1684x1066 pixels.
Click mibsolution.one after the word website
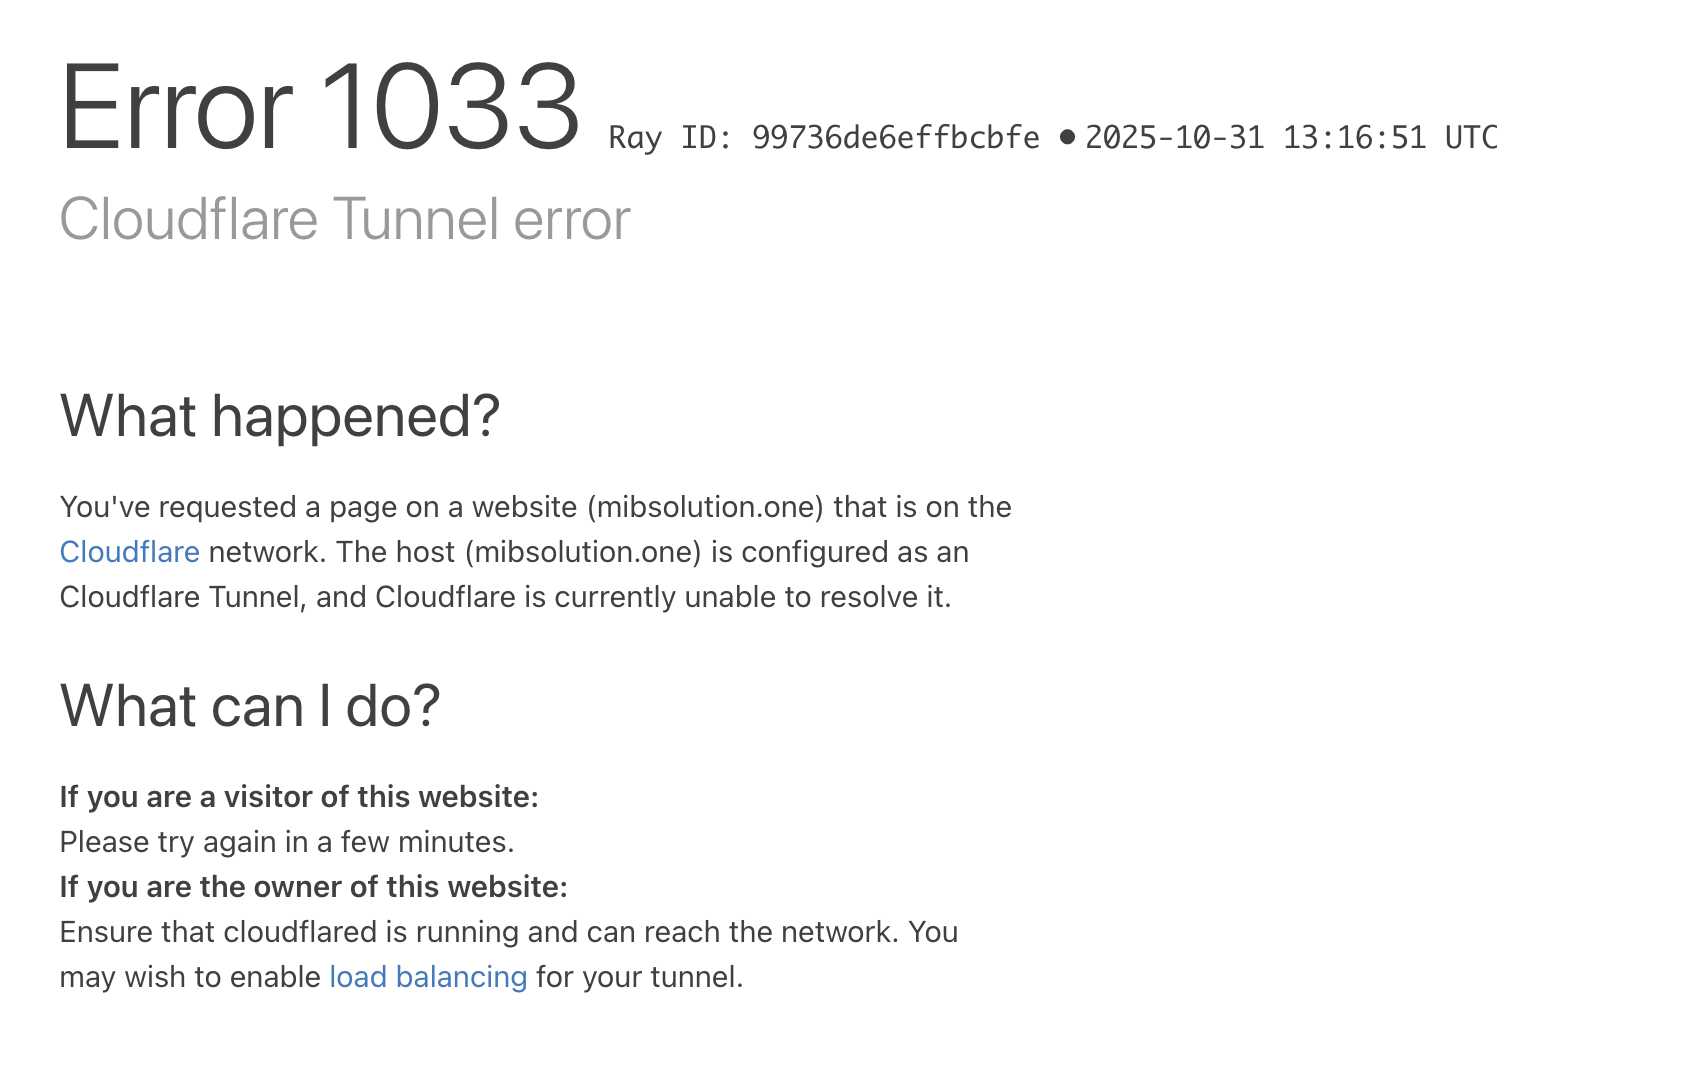705,507
